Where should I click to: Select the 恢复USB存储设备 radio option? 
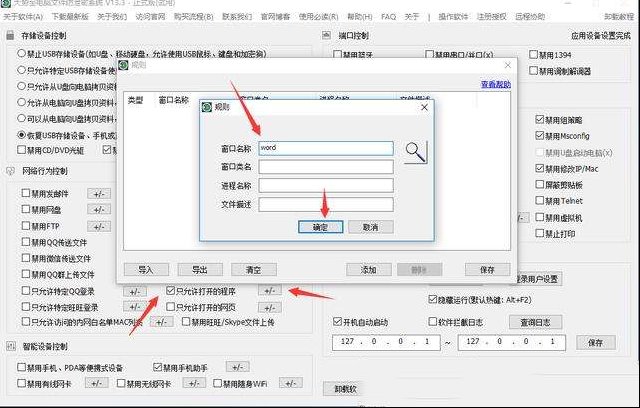click(21, 134)
